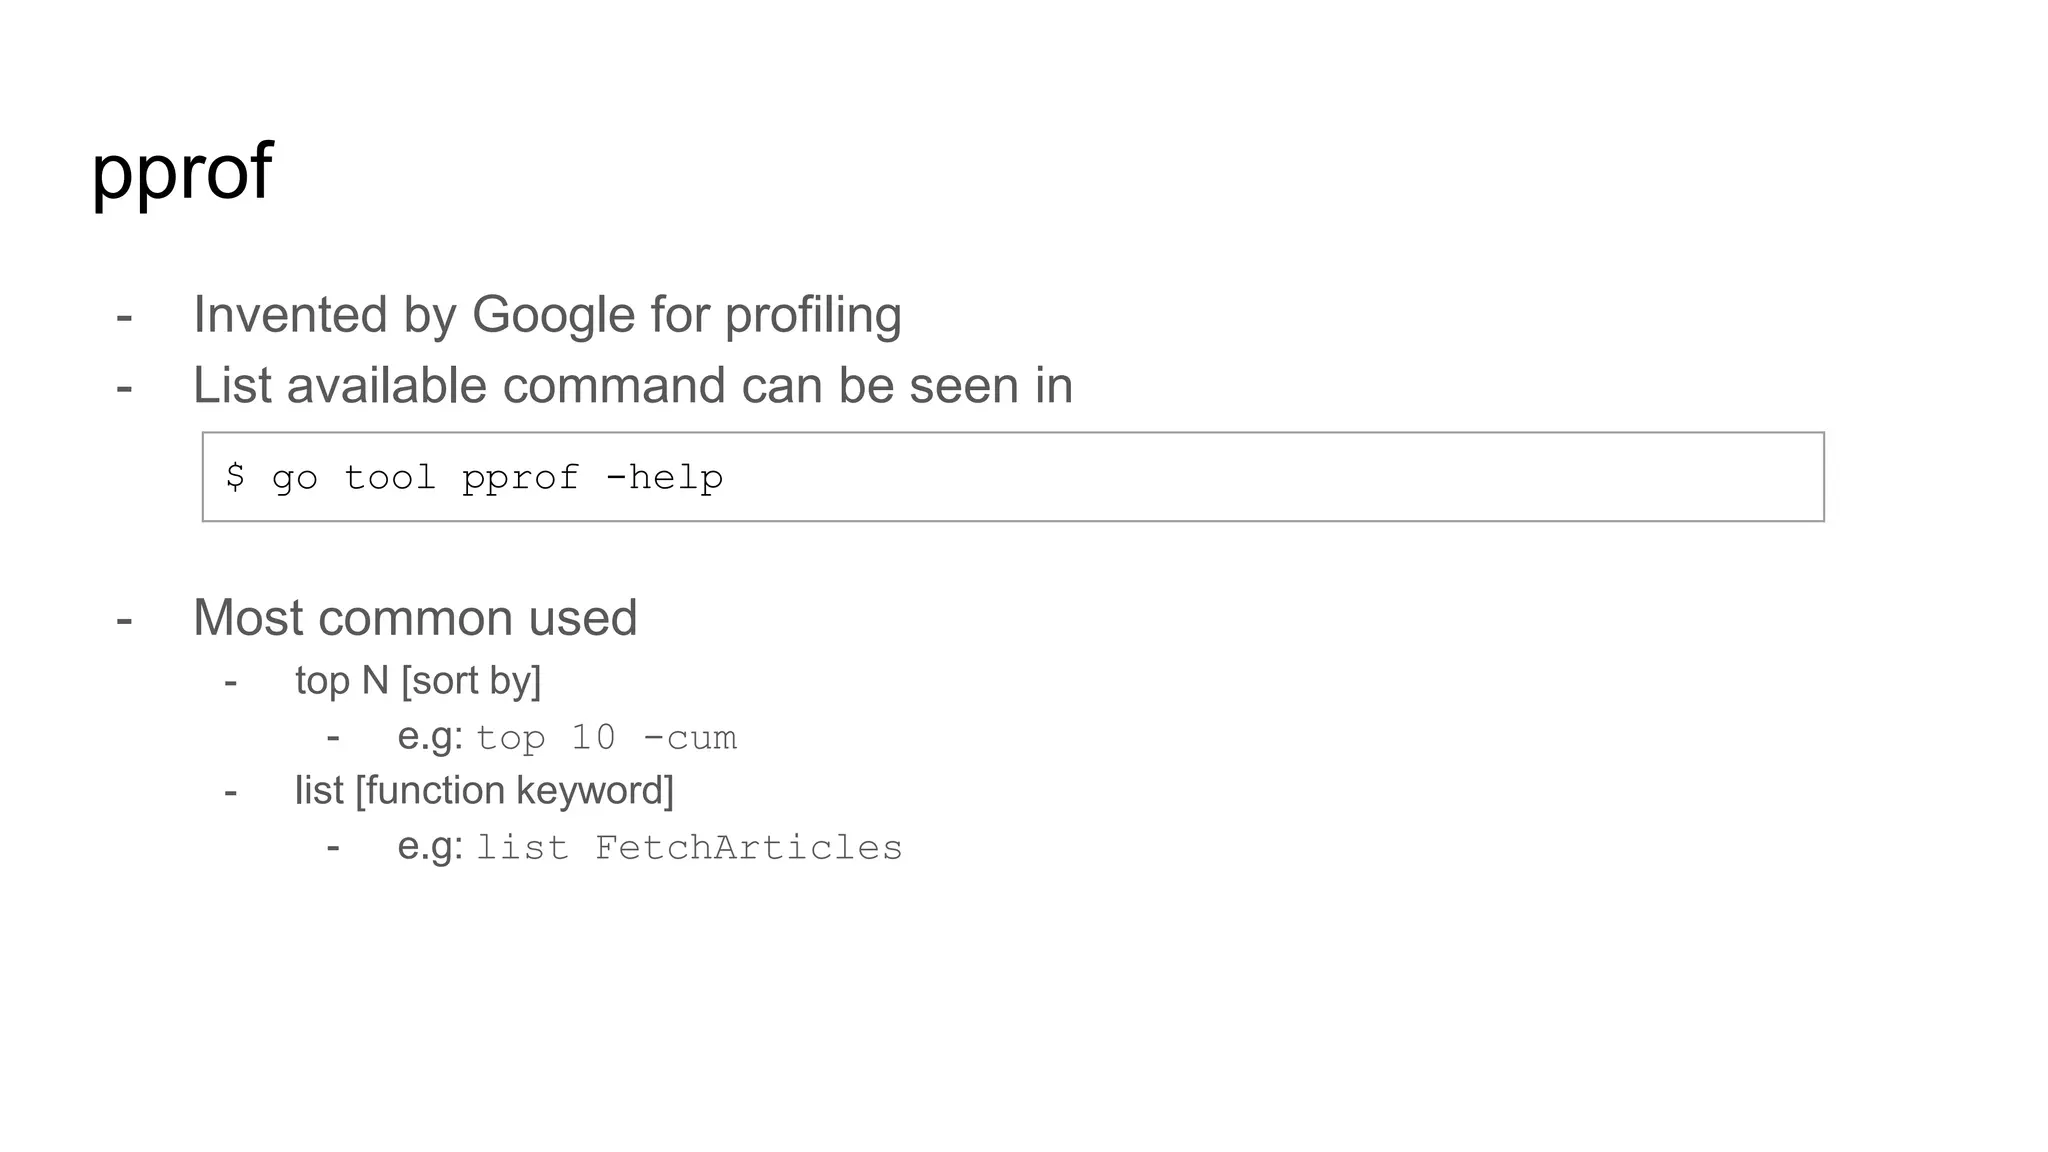Click the word "profiling" in first bullet
Viewport: 2048px width, 1152px height.
pos(812,315)
